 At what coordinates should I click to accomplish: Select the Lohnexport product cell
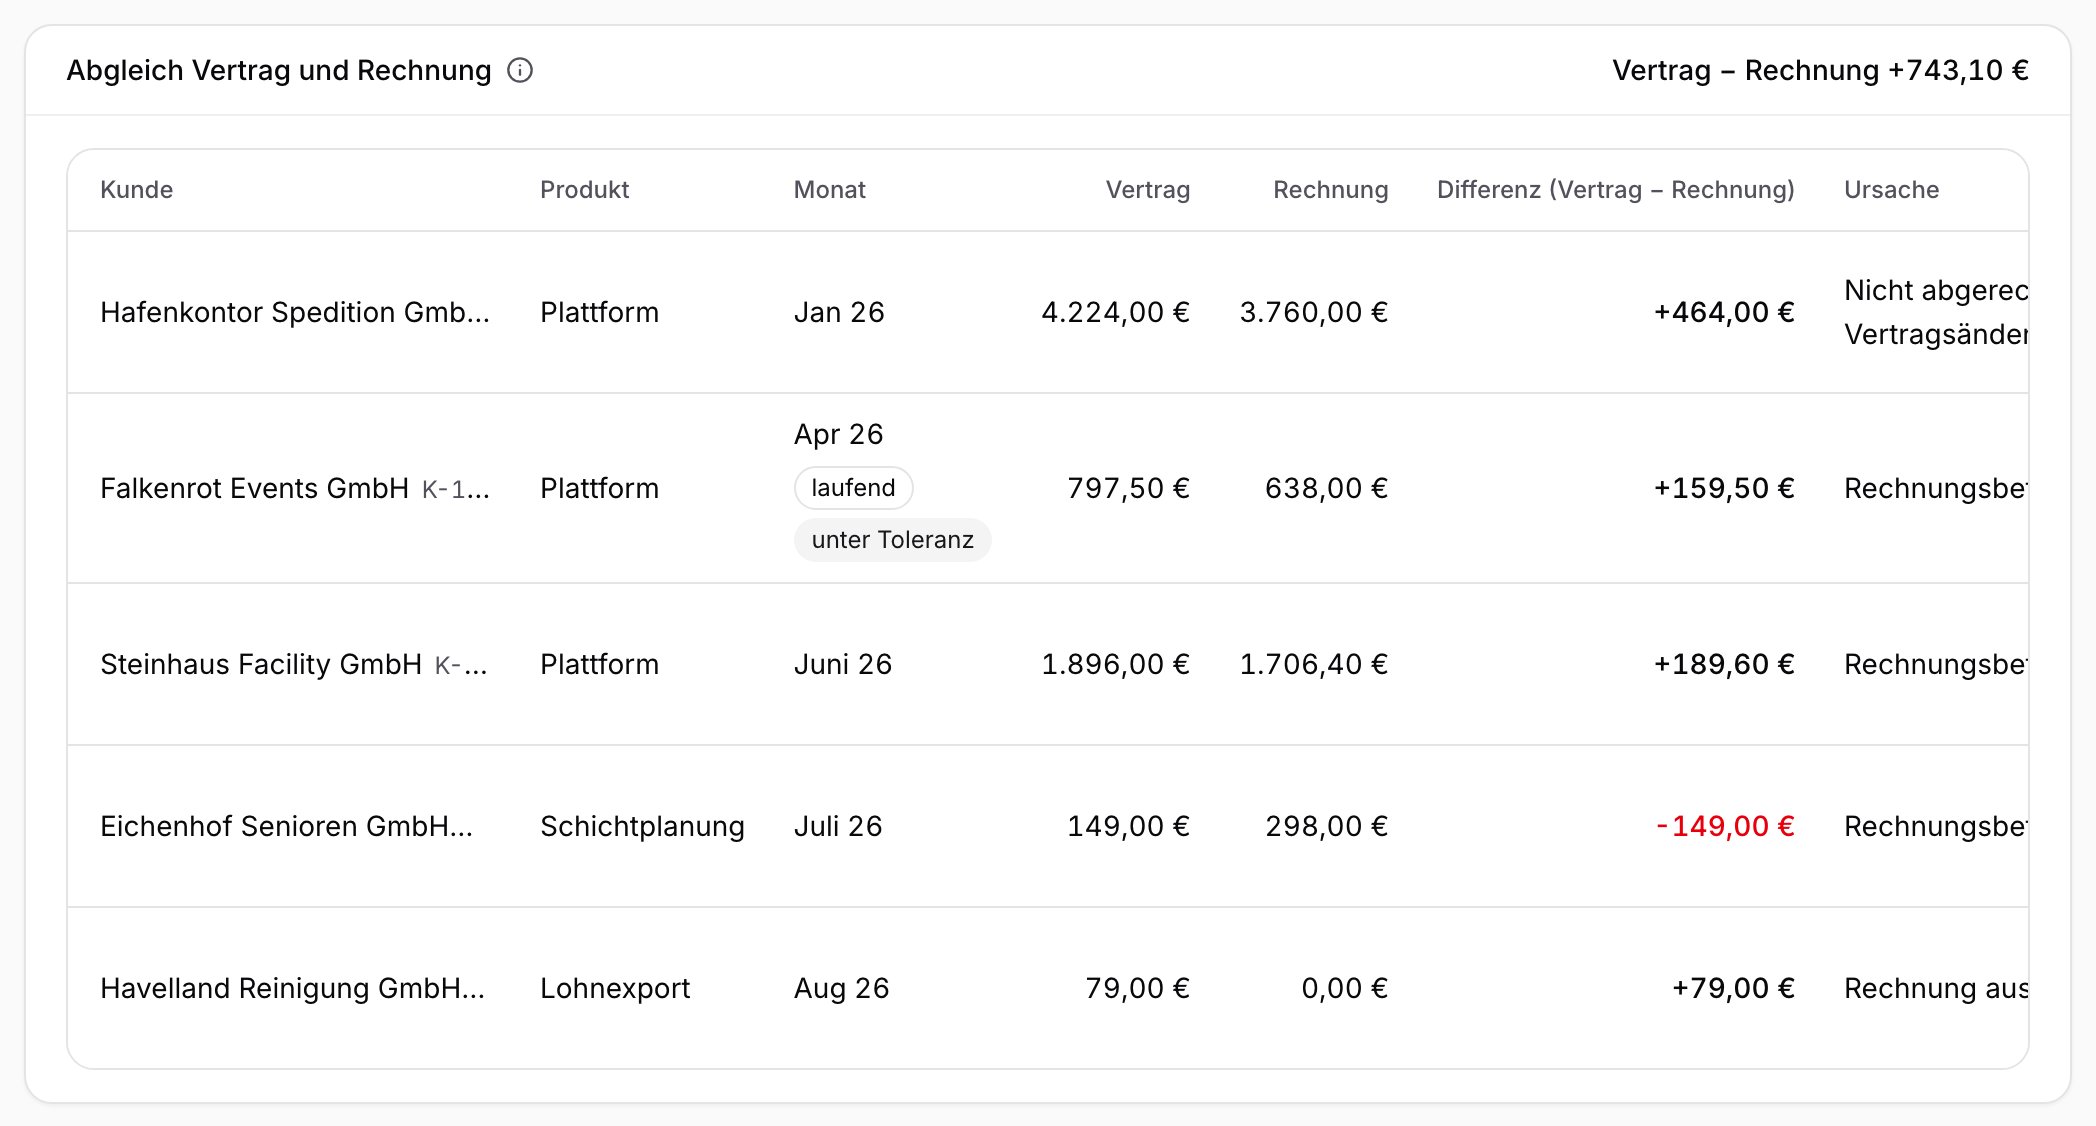coord(615,988)
